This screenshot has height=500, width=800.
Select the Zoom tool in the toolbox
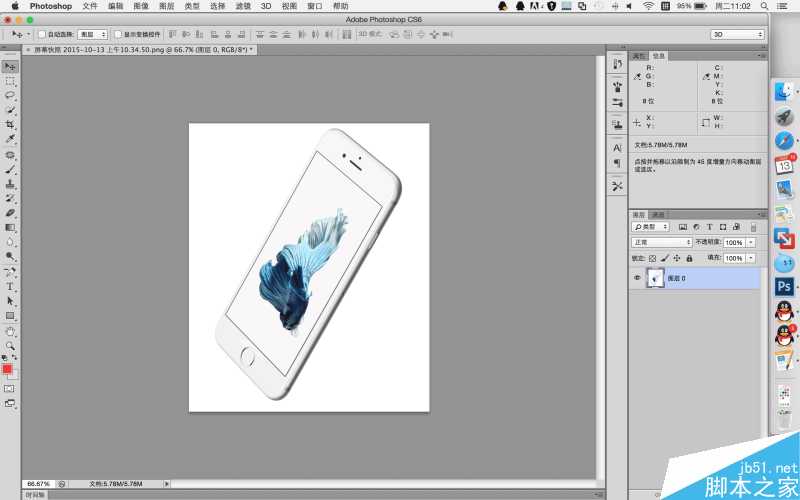[10, 345]
